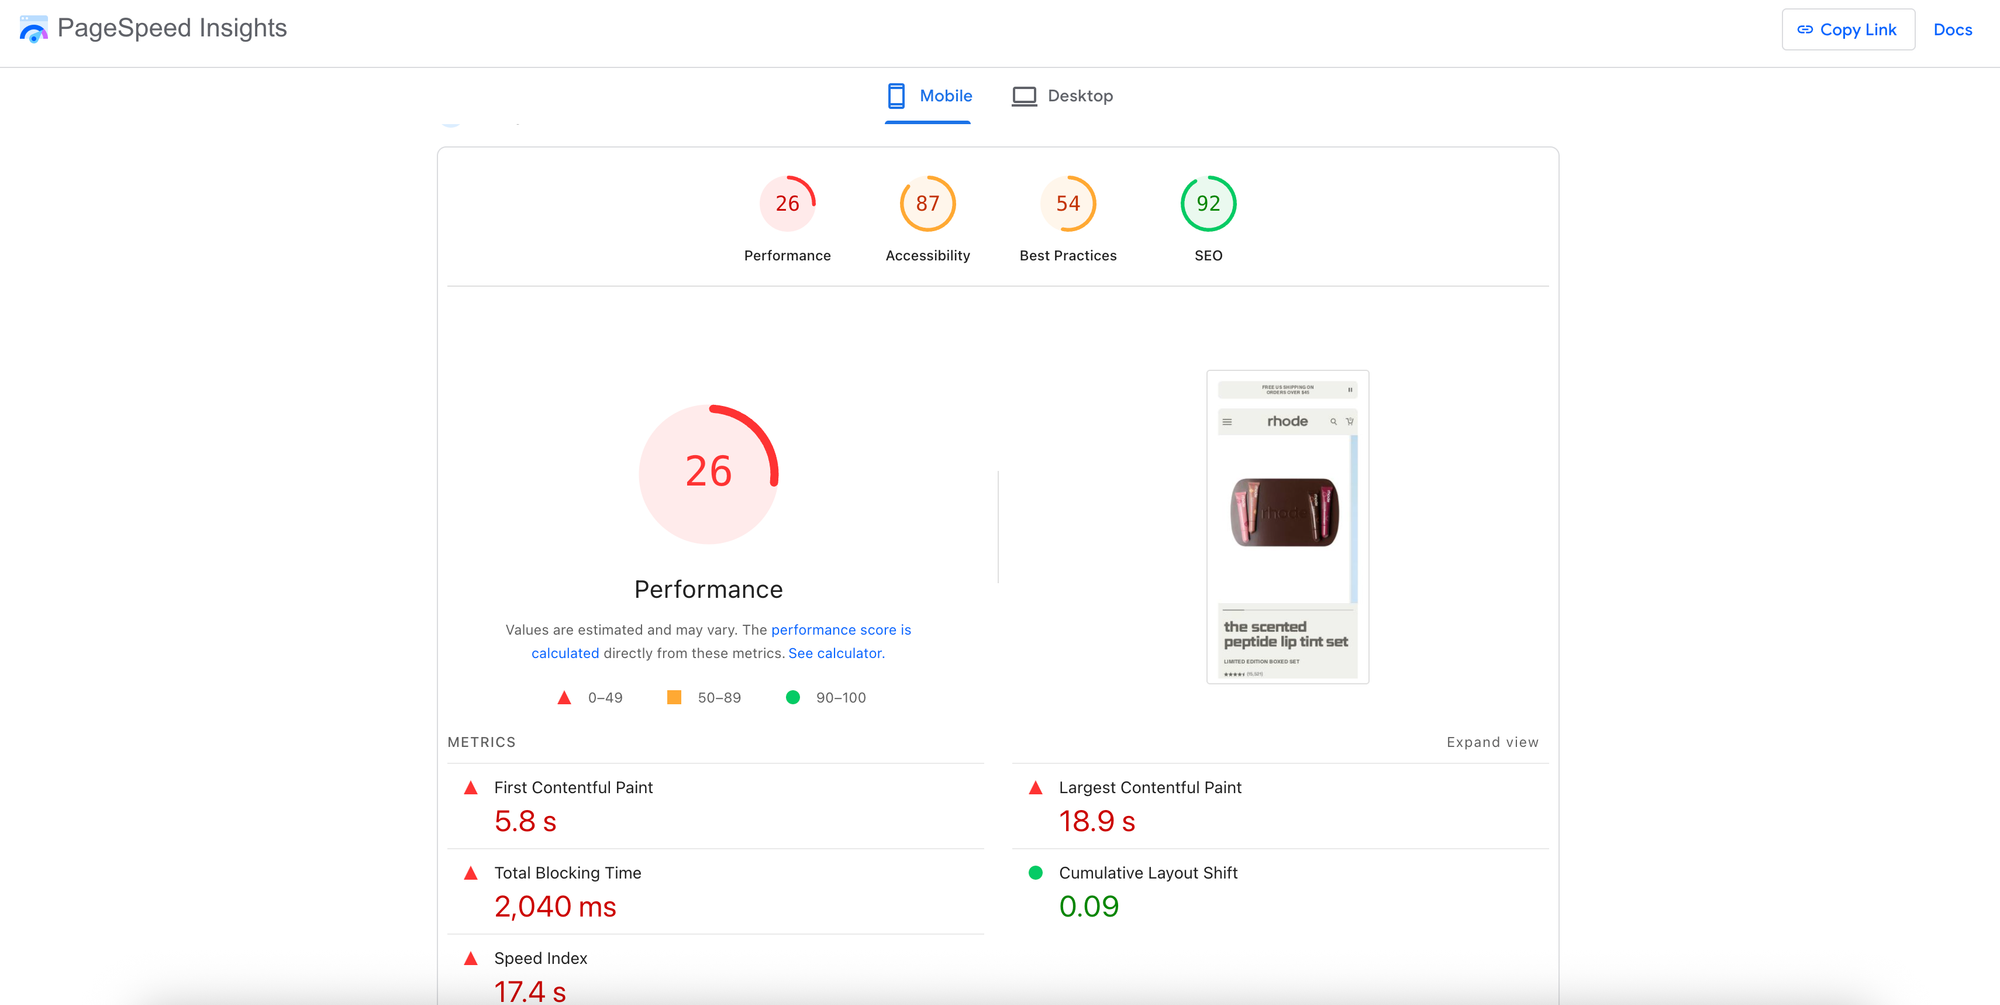Click the red triangle beside Total Blocking Time
This screenshot has height=1005, width=2000.
pos(471,873)
